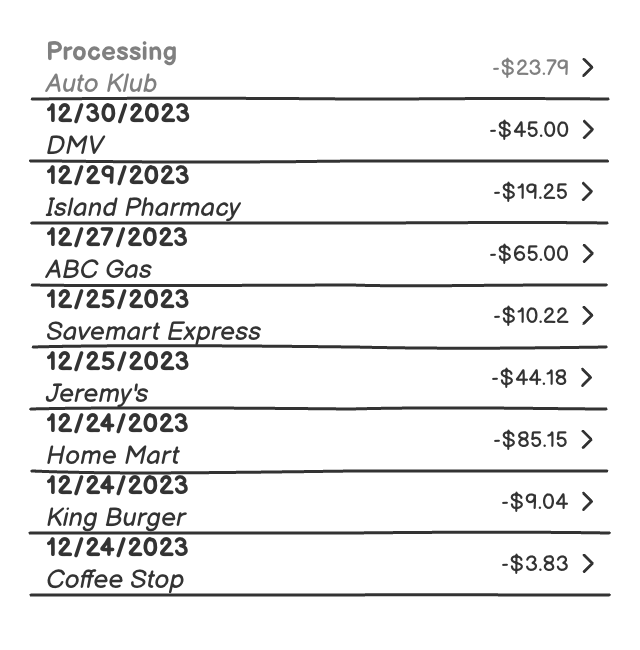The width and height of the screenshot is (640, 650).
Task: Open DMV transaction details arrow
Action: coord(588,129)
